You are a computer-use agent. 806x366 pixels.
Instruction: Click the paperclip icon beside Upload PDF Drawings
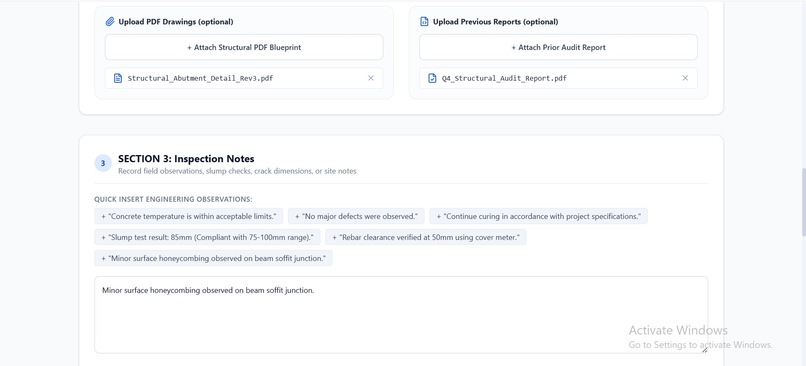[109, 22]
